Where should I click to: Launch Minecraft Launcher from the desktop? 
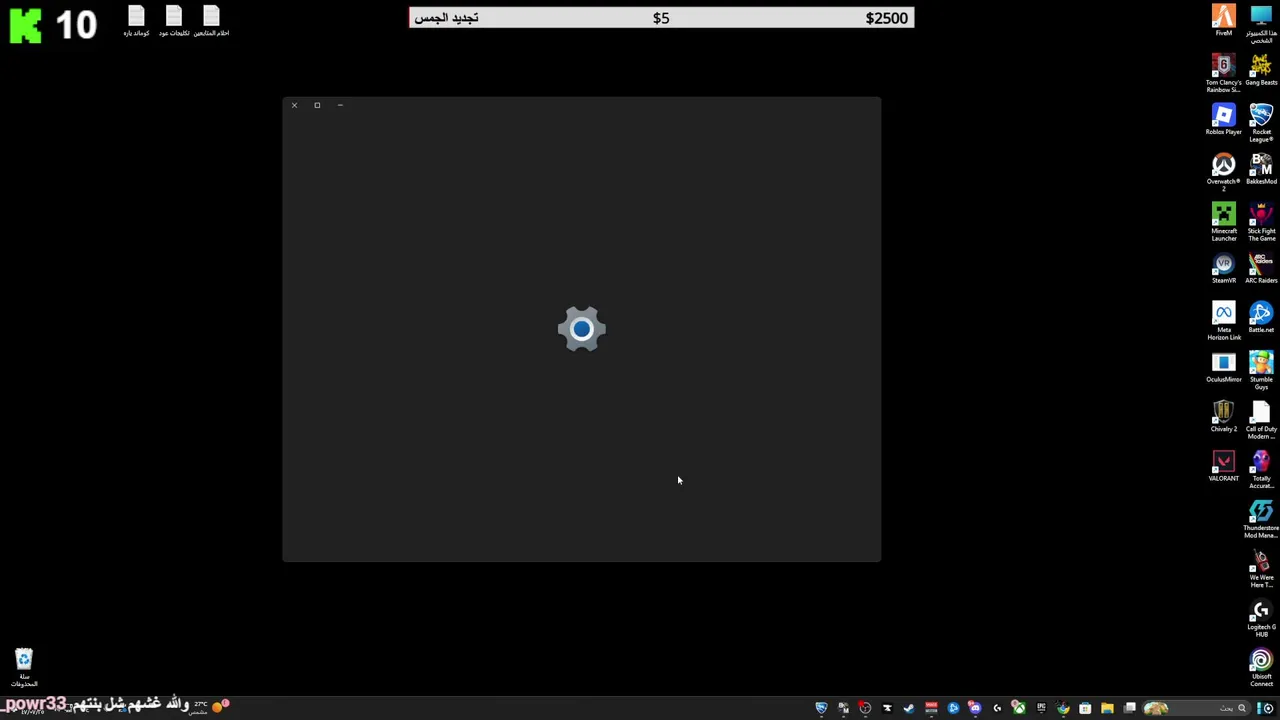(x=1224, y=220)
